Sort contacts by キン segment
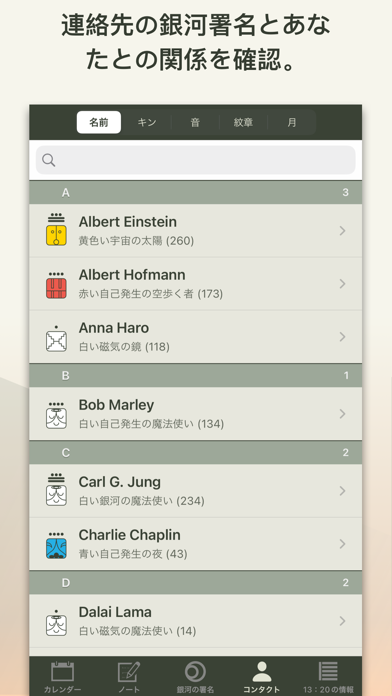Viewport: 392px width, 696px height. click(x=147, y=123)
